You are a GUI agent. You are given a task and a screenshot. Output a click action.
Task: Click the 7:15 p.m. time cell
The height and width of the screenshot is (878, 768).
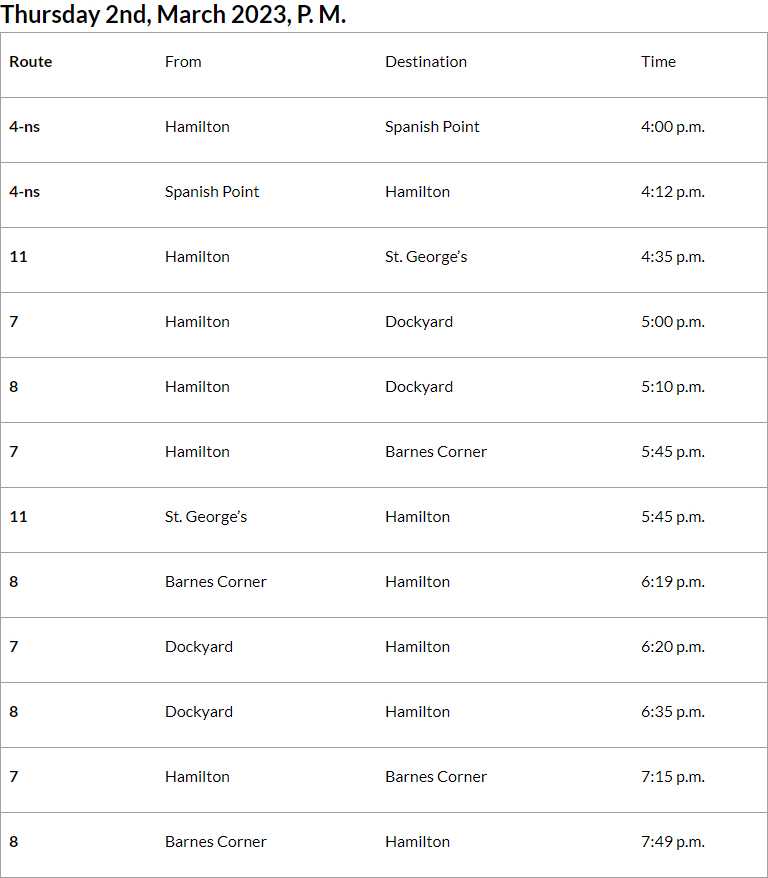(673, 777)
